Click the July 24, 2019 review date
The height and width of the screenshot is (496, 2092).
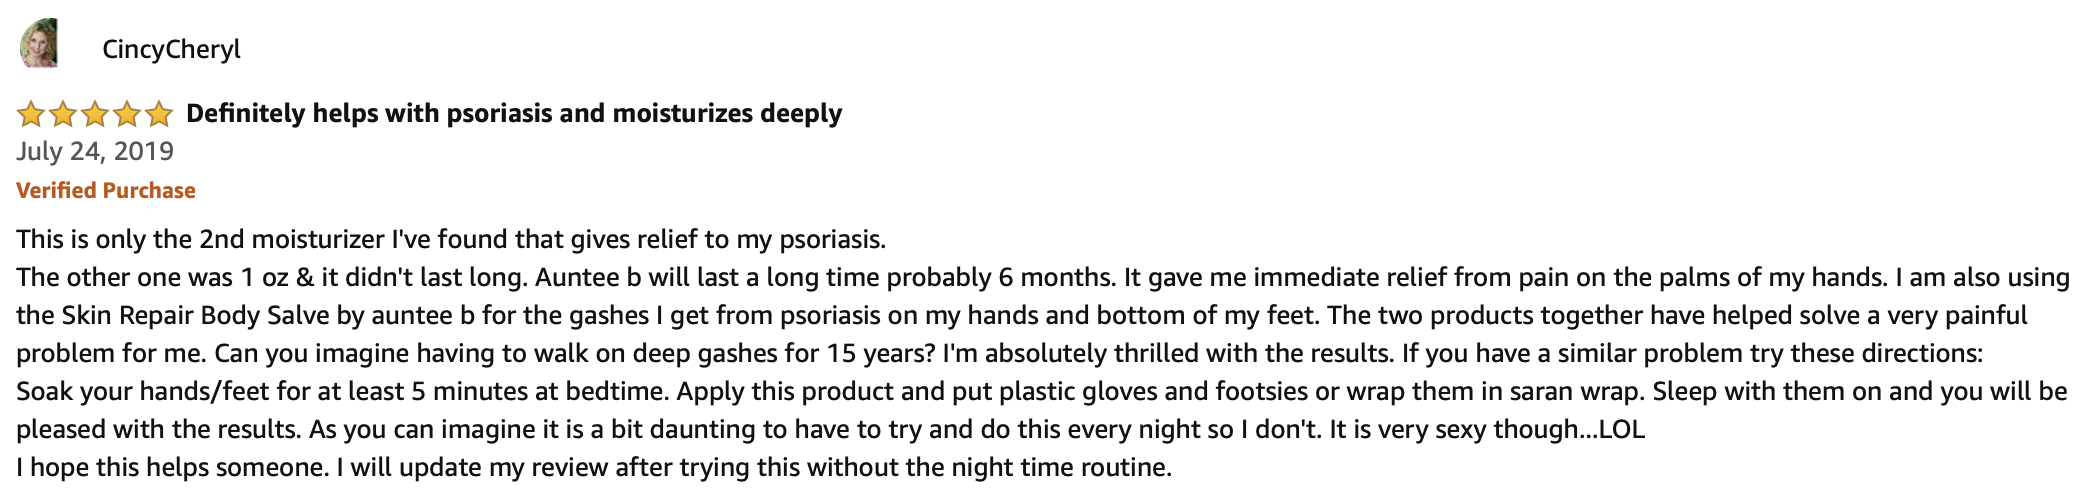coord(95,152)
